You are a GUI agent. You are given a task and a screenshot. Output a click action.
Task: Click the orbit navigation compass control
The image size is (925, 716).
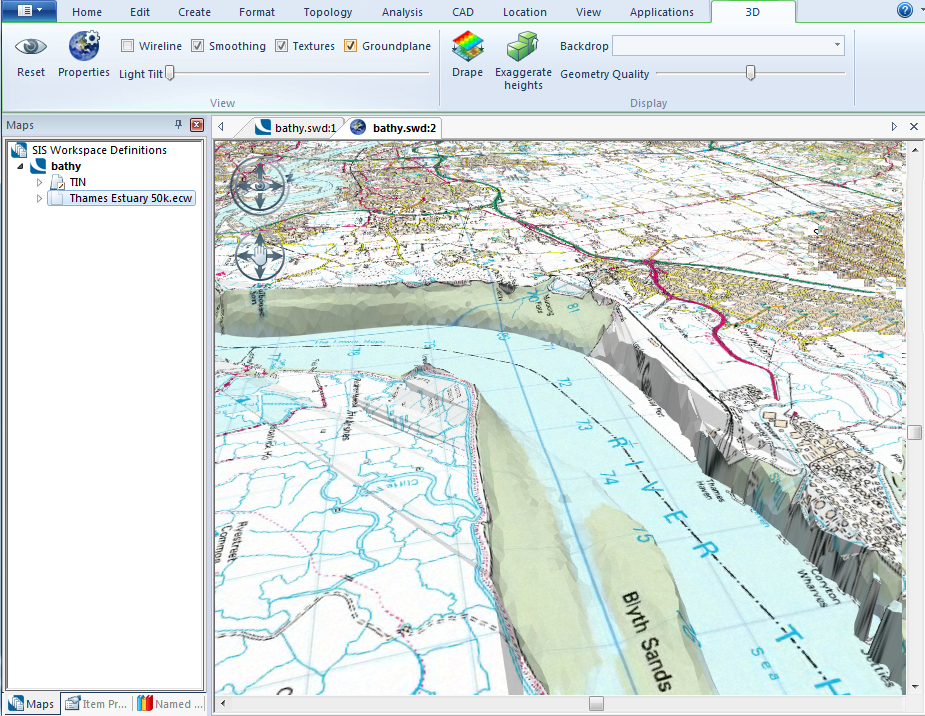(258, 185)
